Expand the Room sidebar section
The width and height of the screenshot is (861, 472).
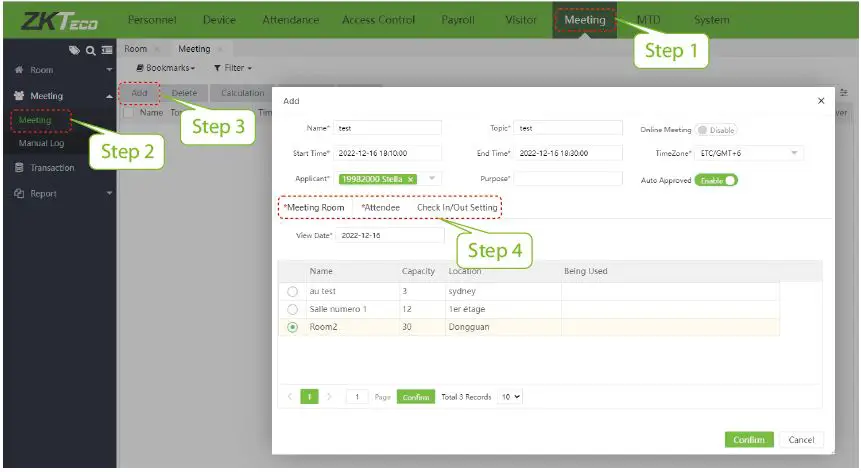coord(109,70)
